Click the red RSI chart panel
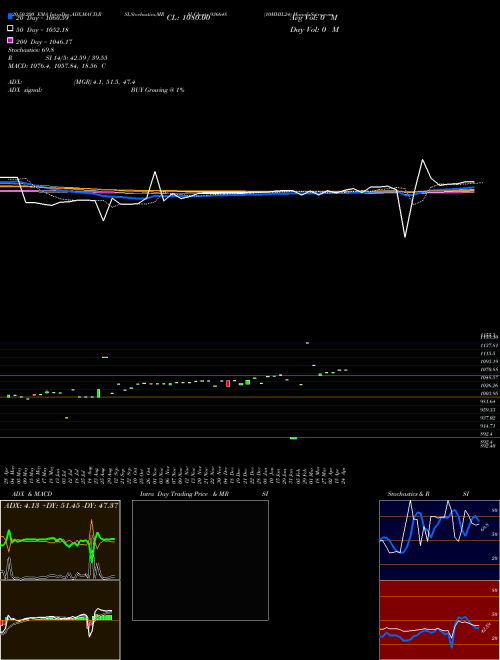Image resolution: width=500 pixels, height=660 pixels. (439, 620)
